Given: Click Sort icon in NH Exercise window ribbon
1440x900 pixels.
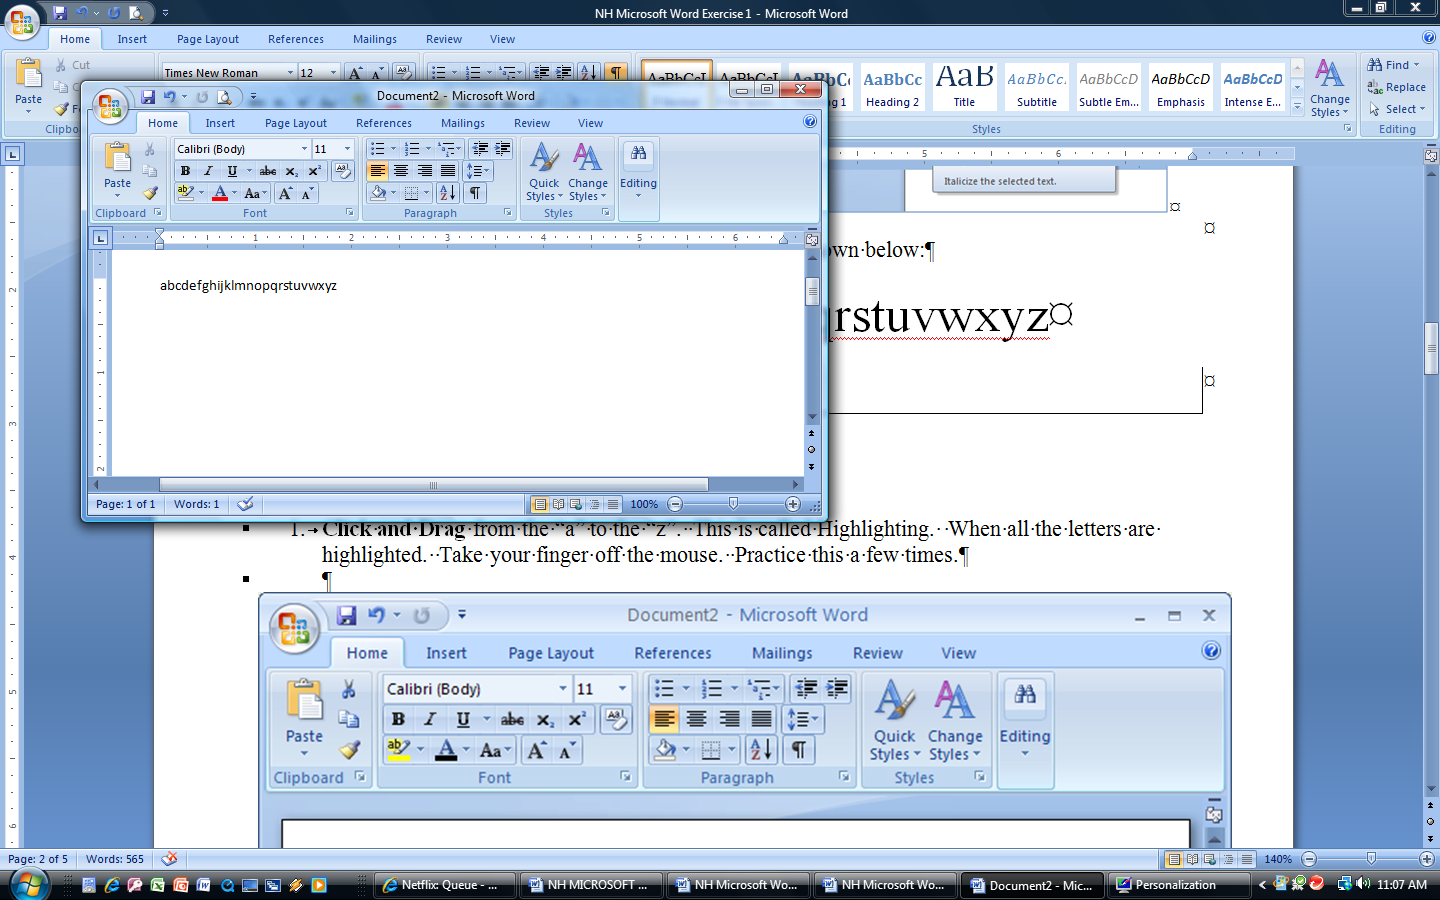Looking at the screenshot, I should pos(589,72).
